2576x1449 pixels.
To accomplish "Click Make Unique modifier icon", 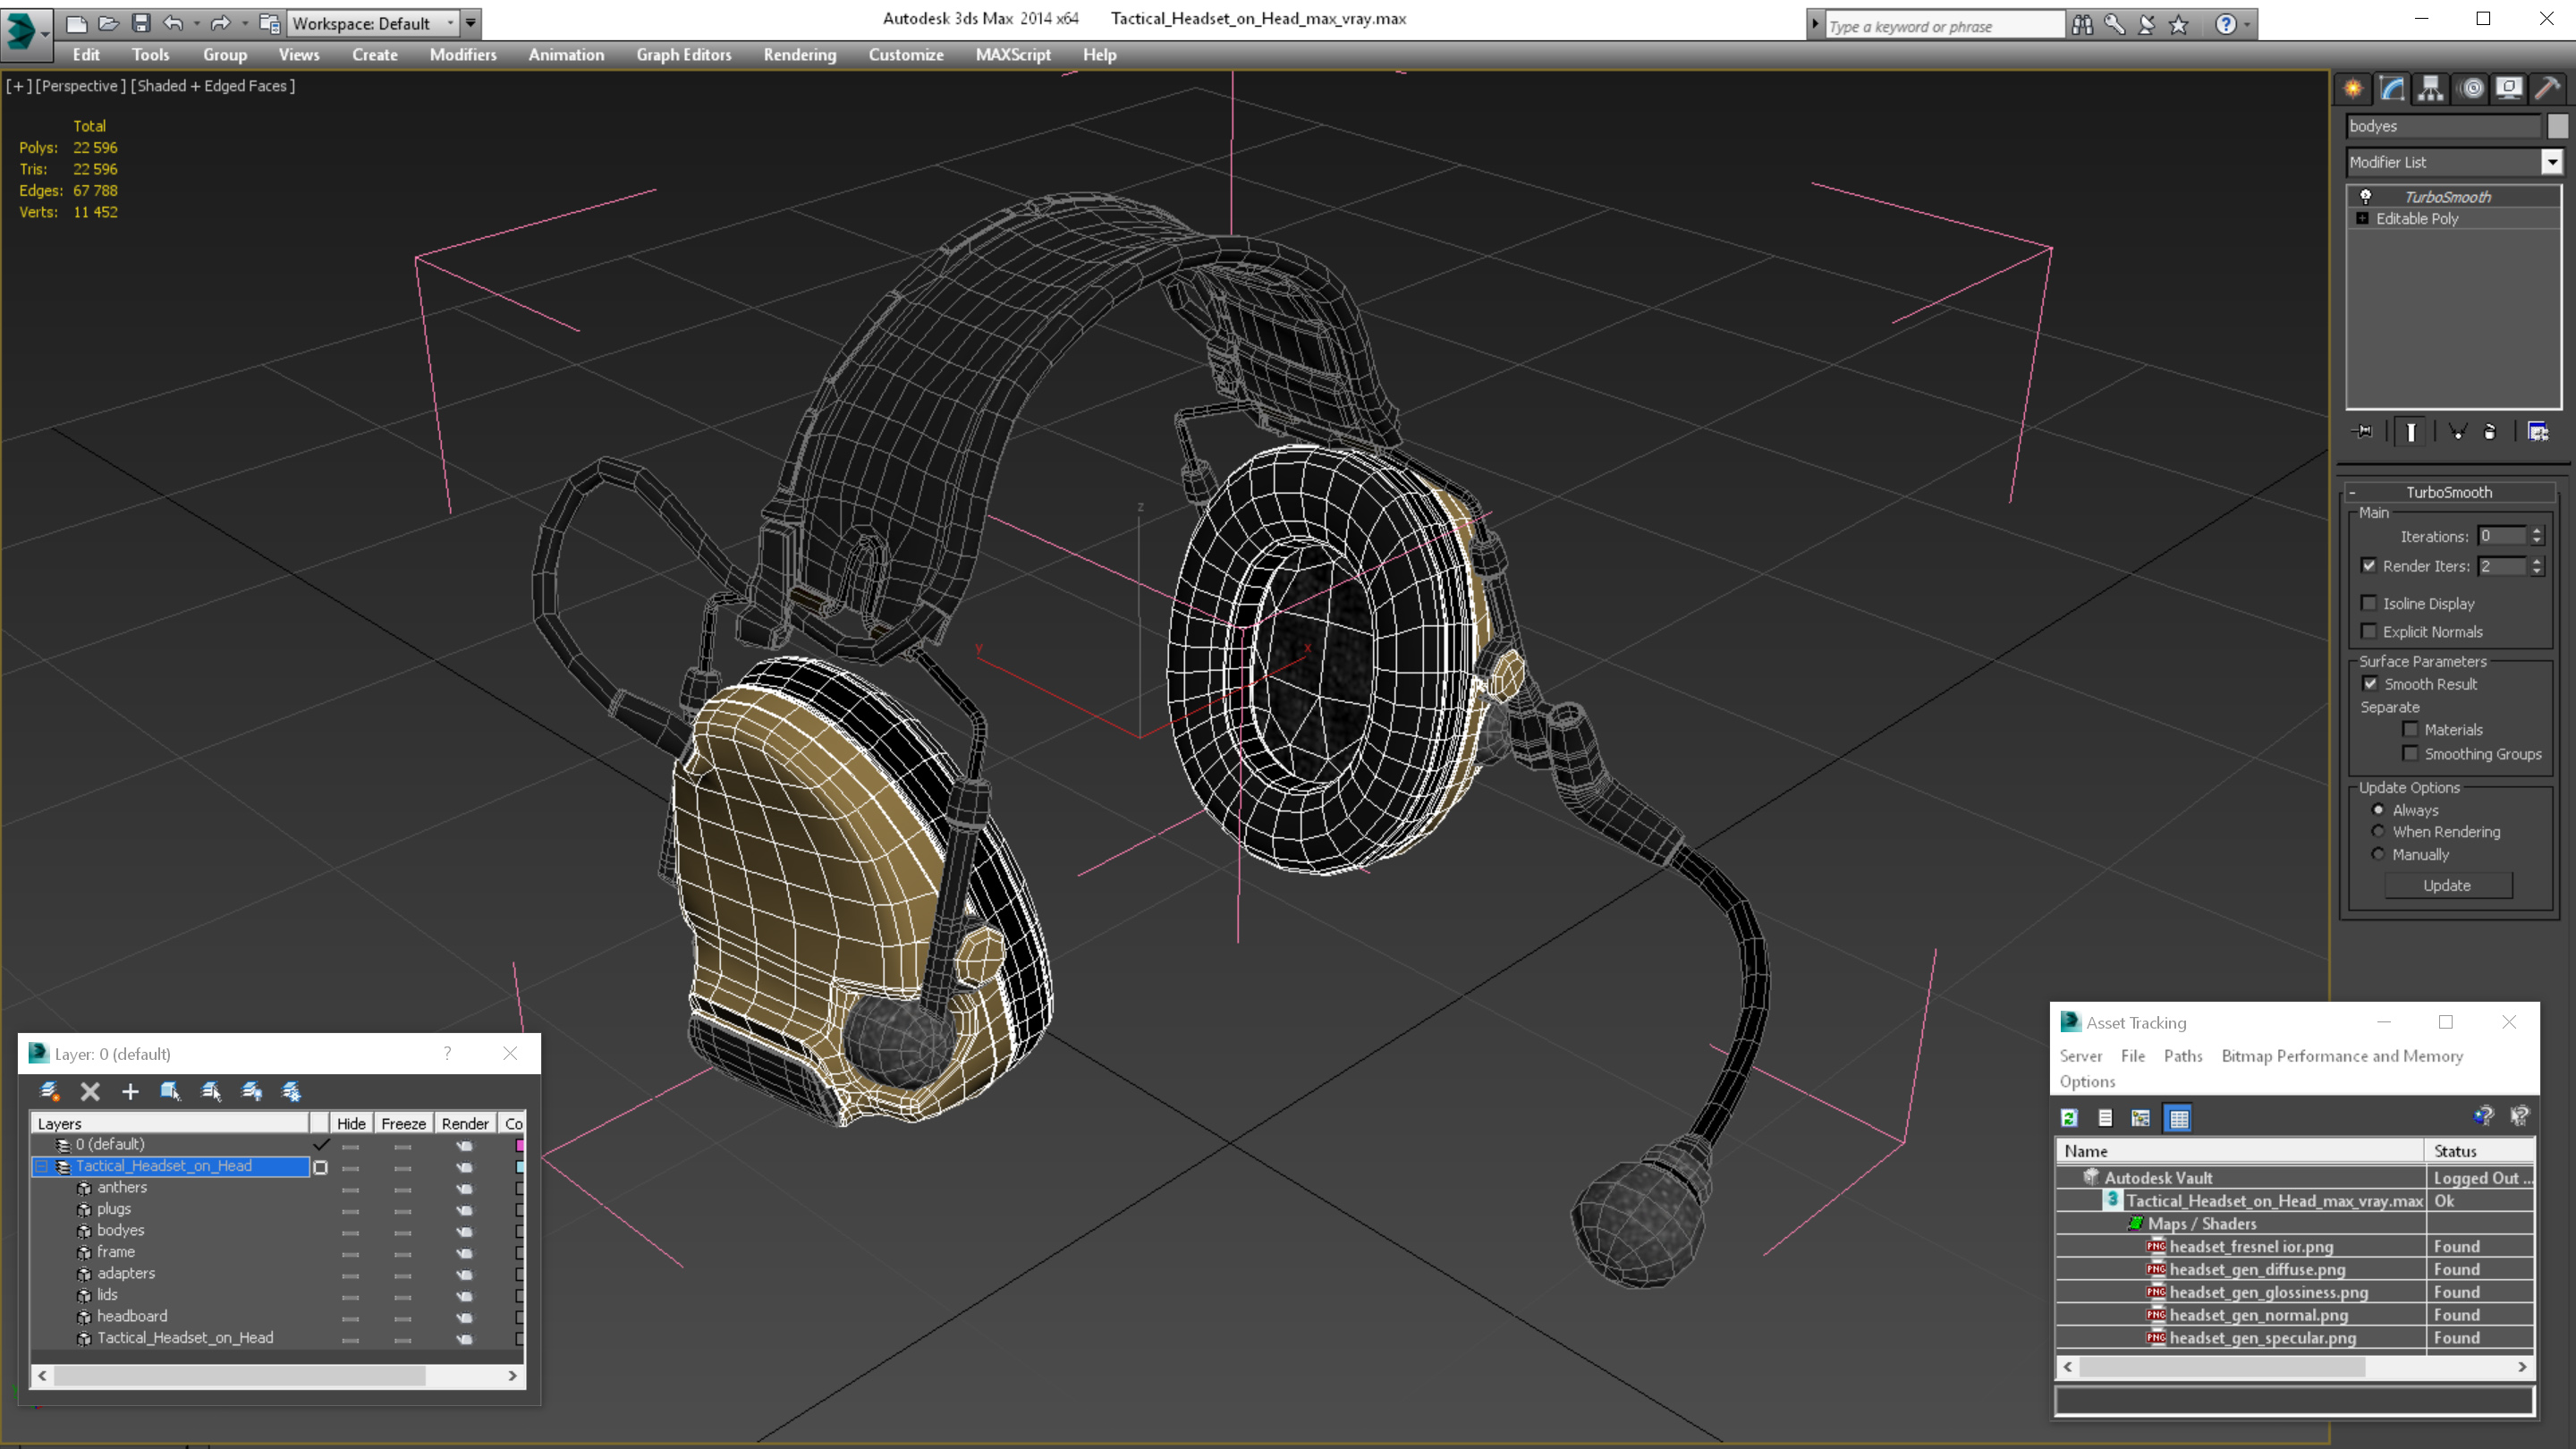I will tap(2458, 432).
